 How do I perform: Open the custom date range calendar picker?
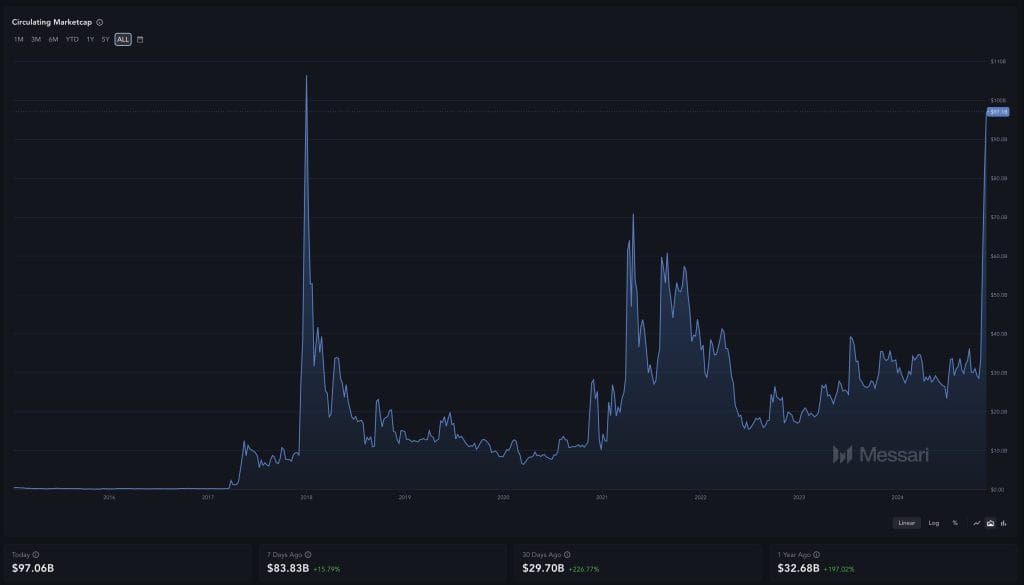140,39
